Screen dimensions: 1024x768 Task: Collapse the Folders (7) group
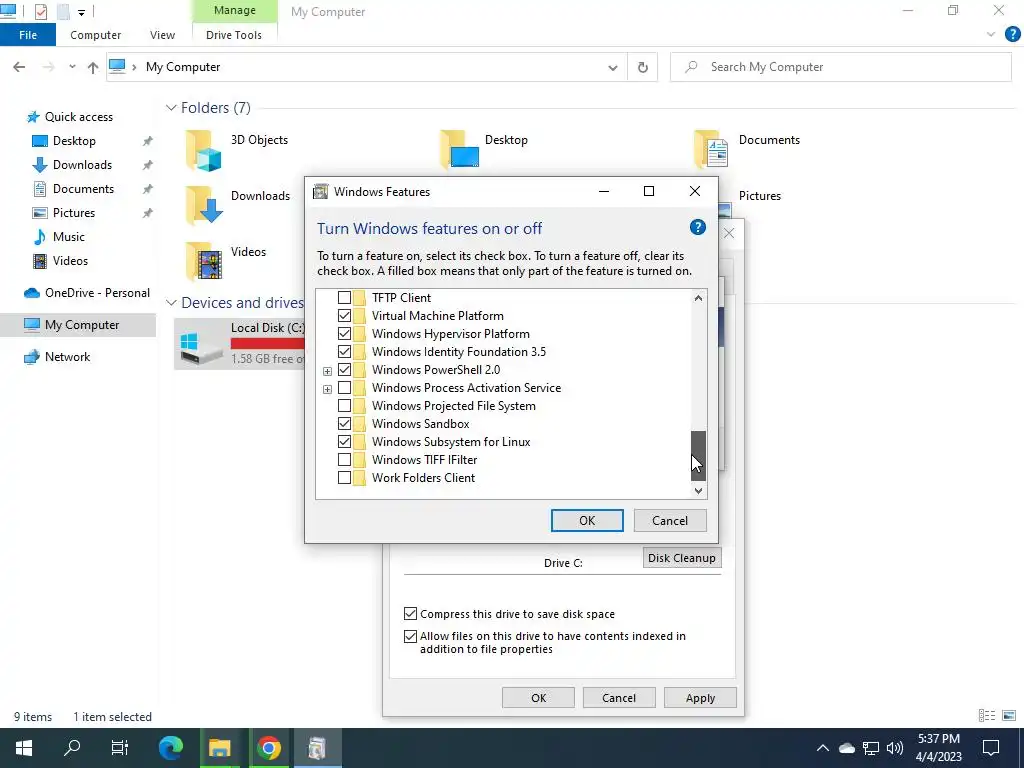[x=171, y=108]
